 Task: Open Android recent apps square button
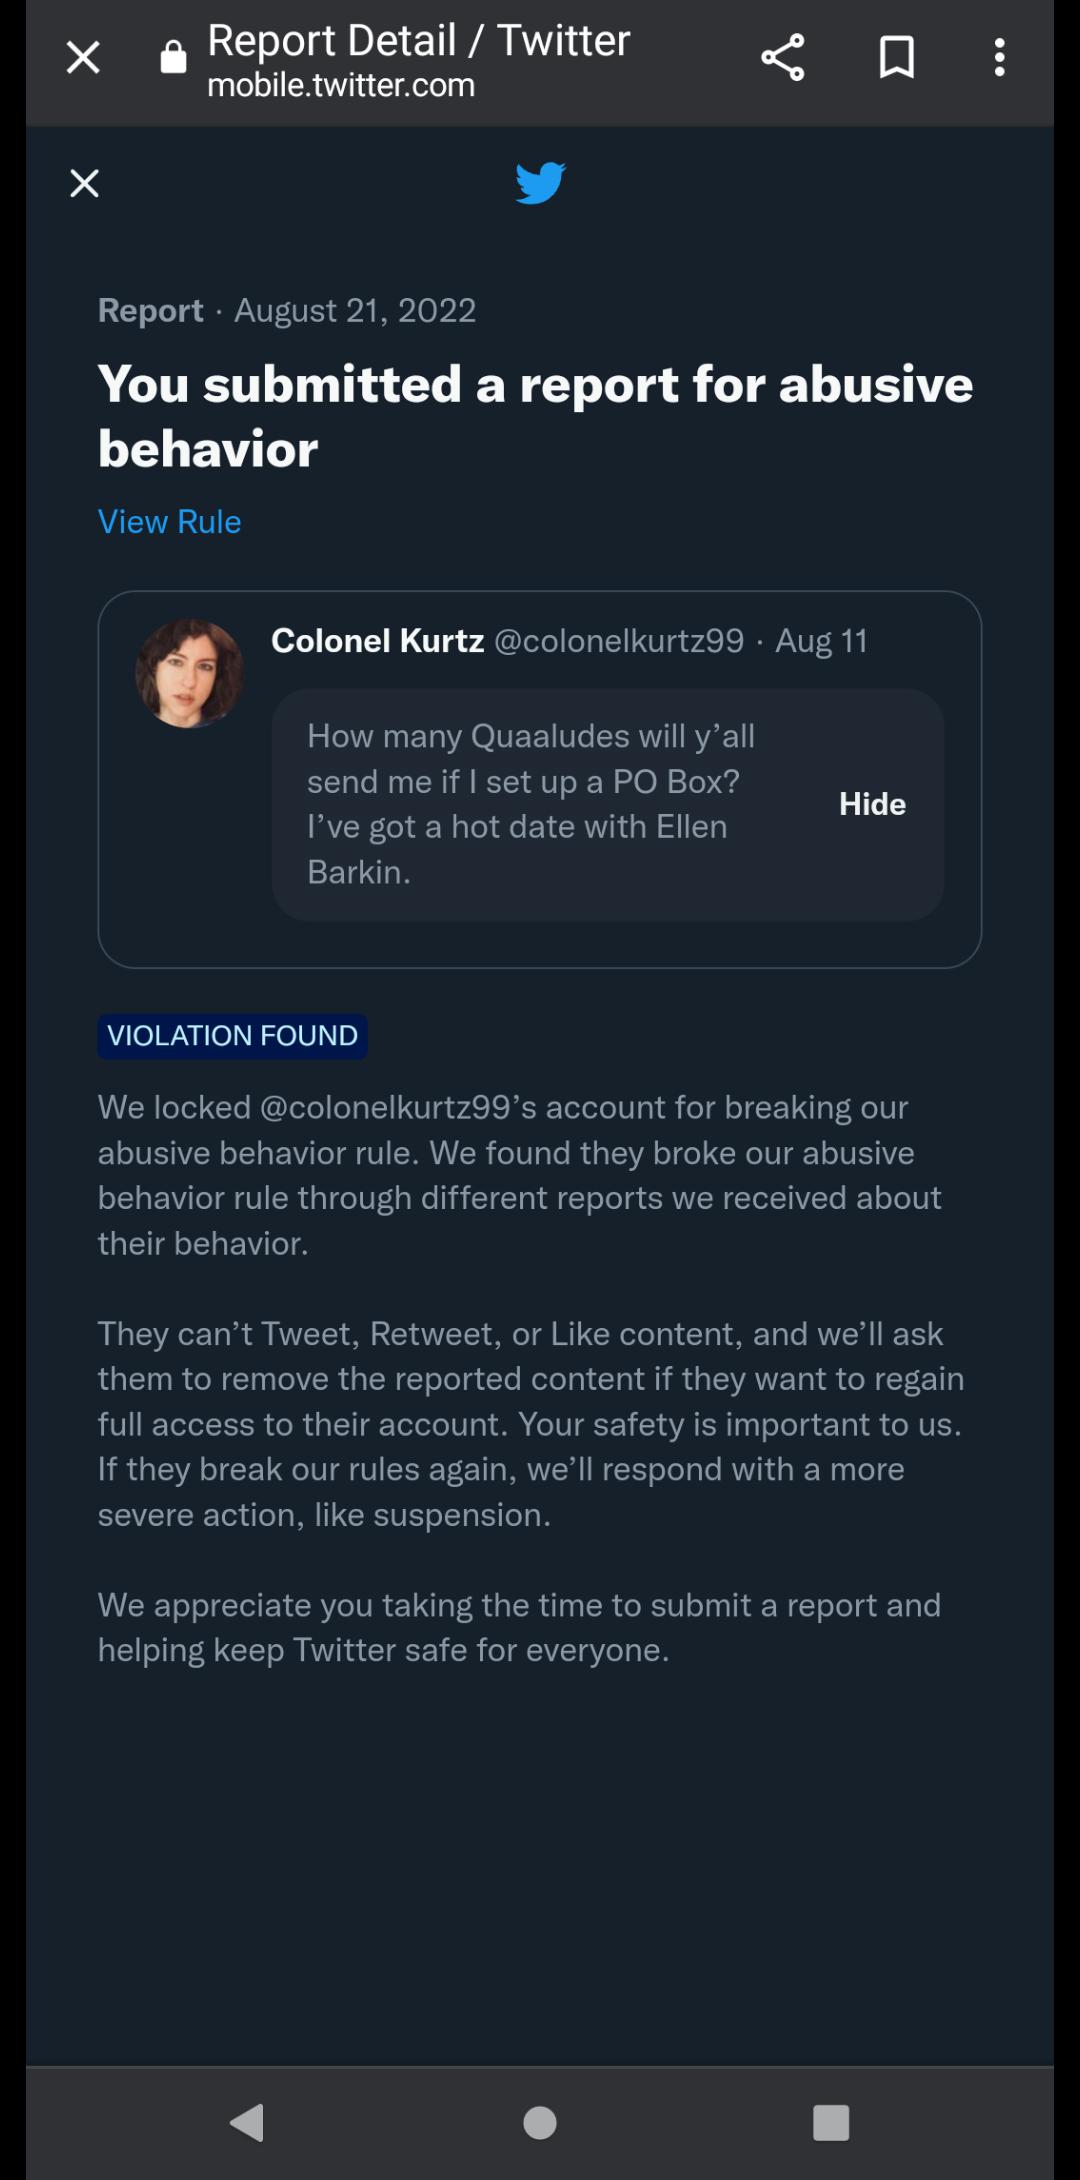point(831,2122)
